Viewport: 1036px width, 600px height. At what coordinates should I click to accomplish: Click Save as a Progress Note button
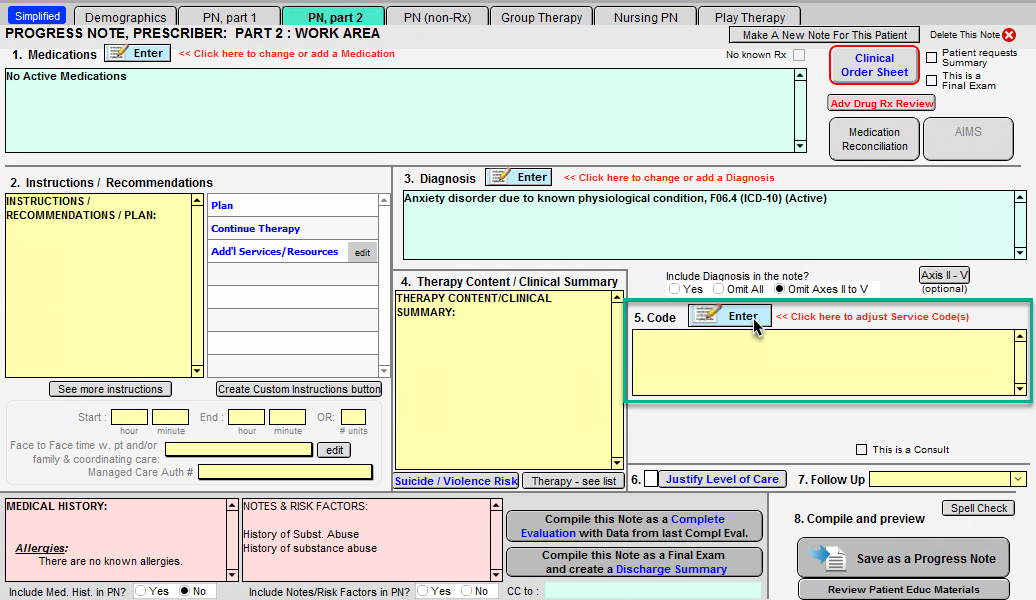coord(905,558)
